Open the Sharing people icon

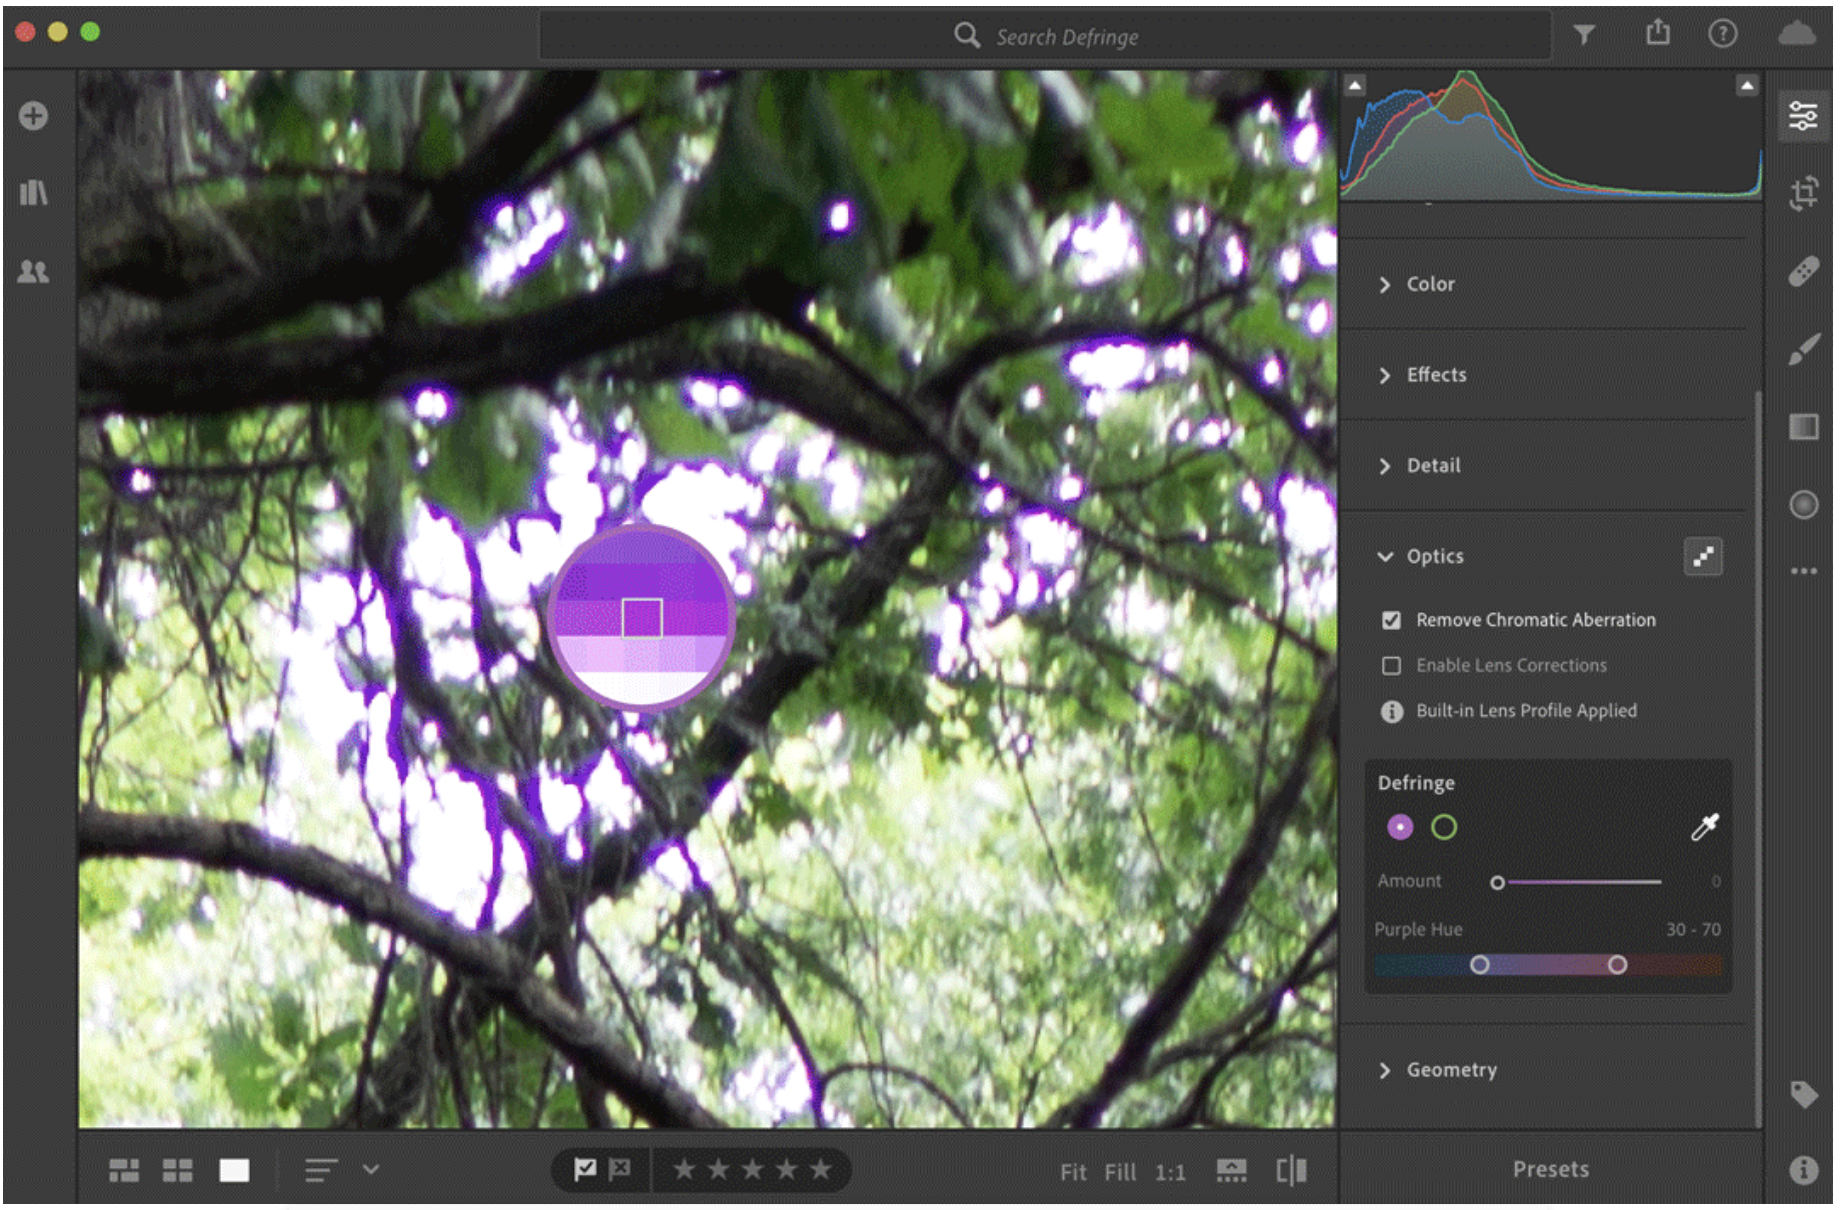[x=33, y=271]
